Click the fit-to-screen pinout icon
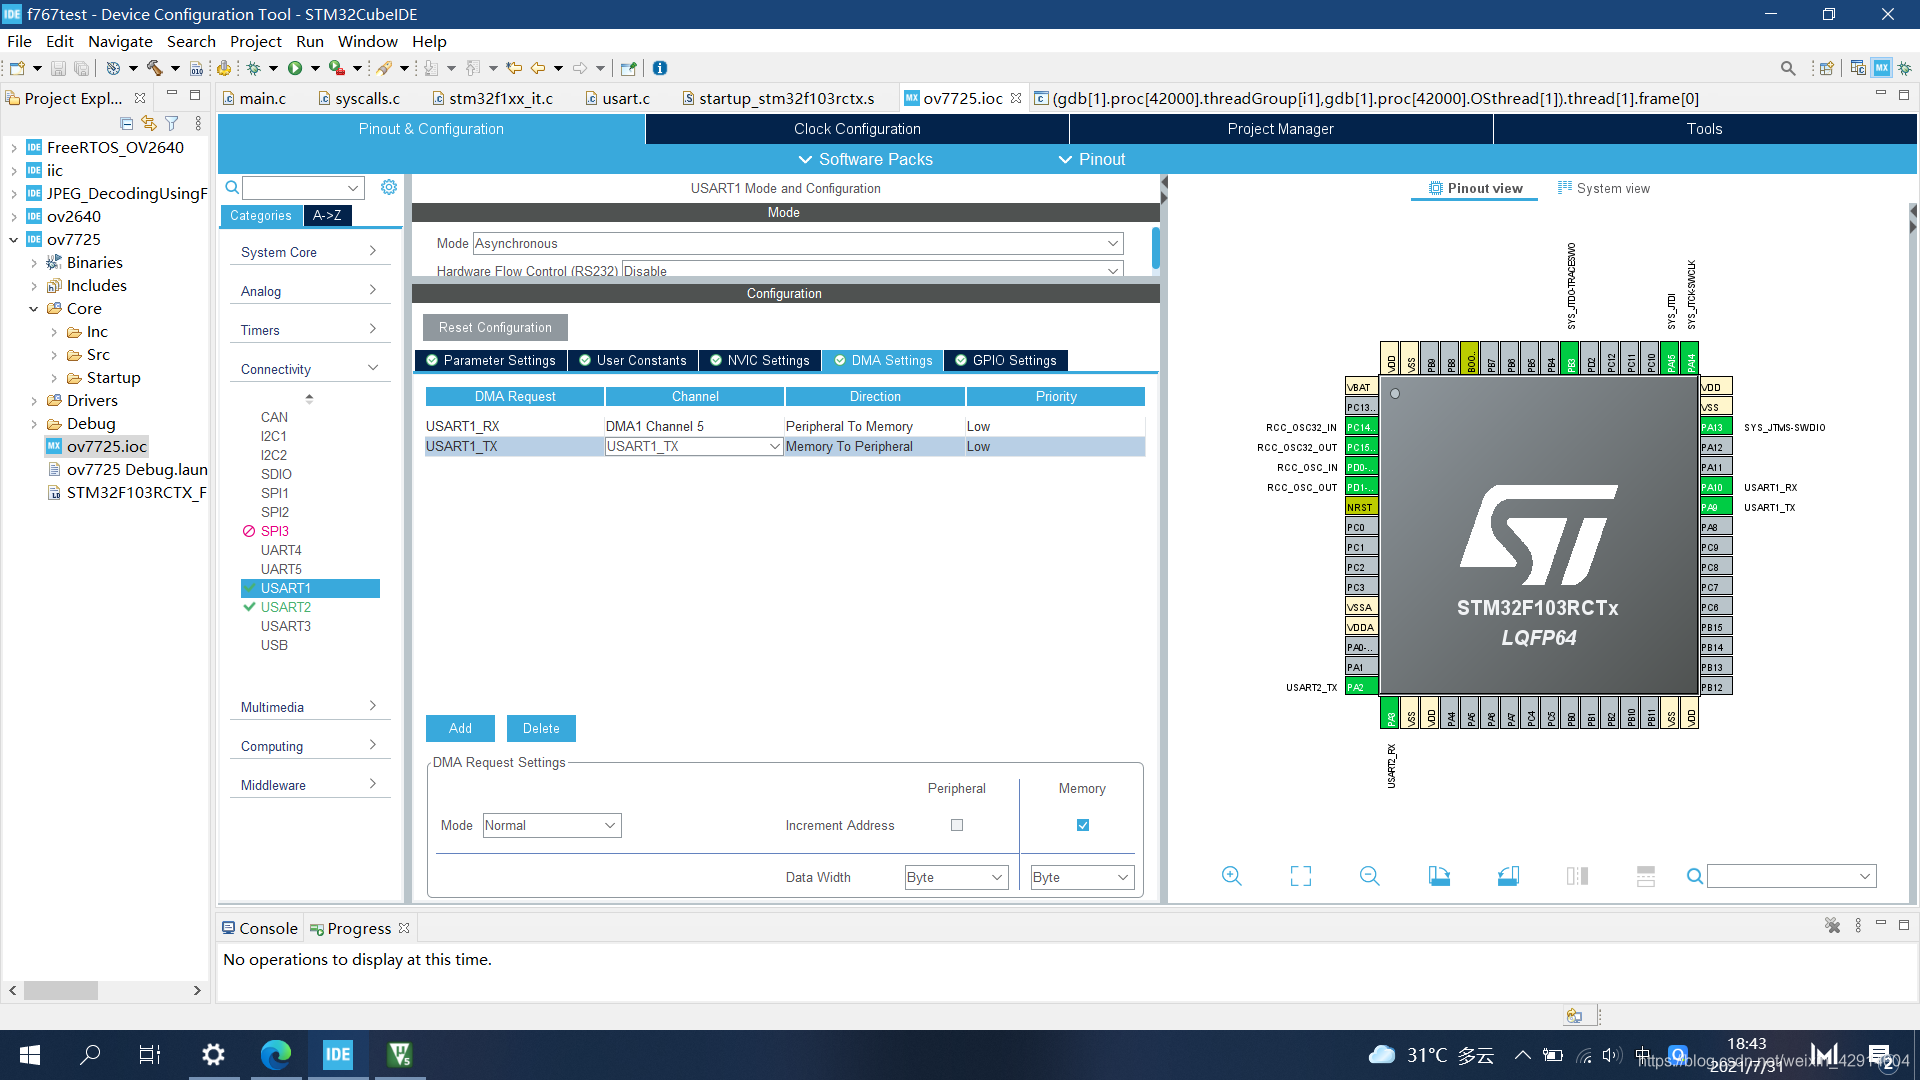 pos(1301,876)
